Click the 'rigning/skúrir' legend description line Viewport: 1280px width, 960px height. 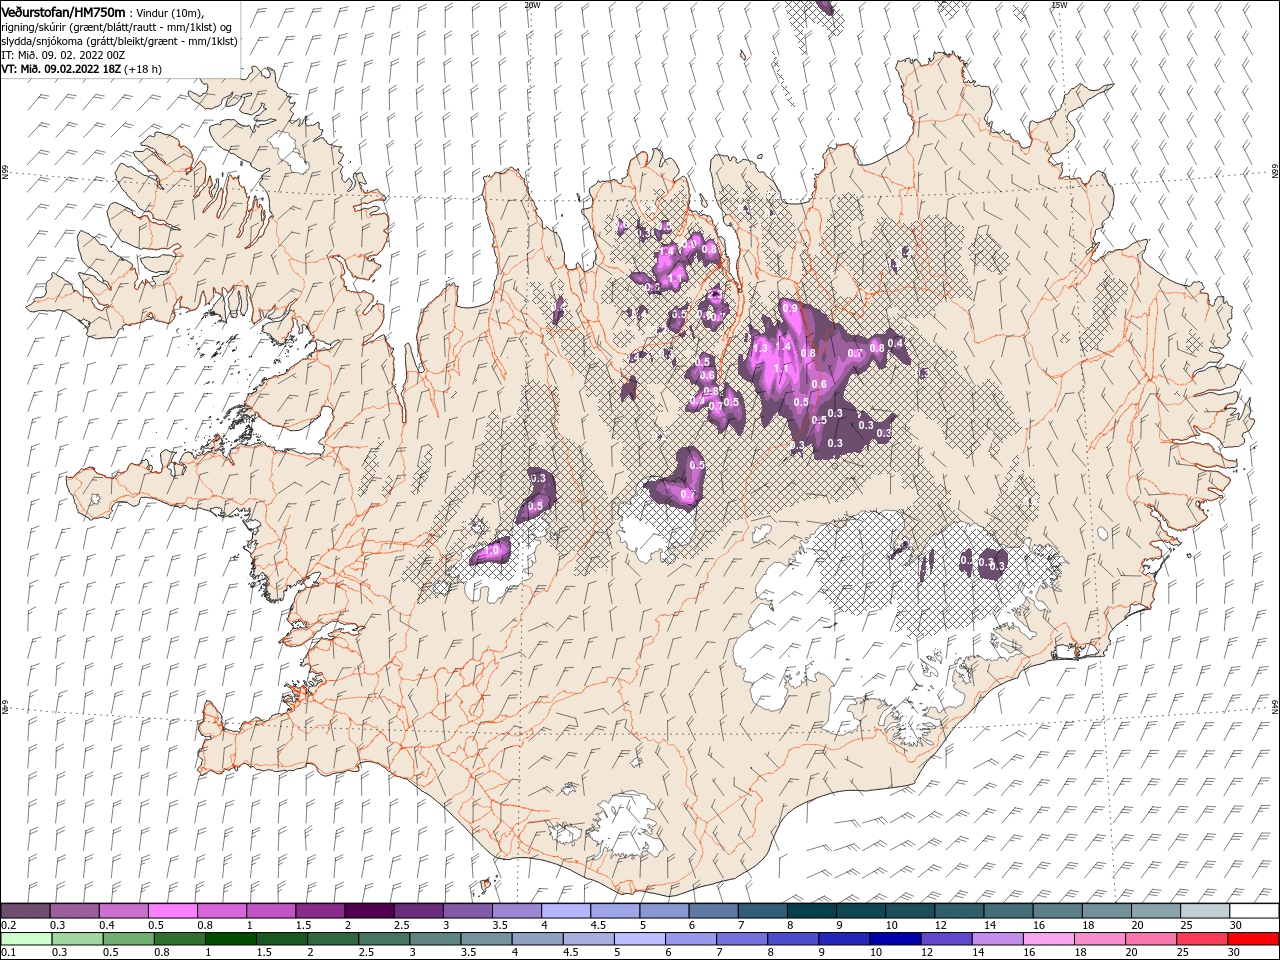point(118,26)
